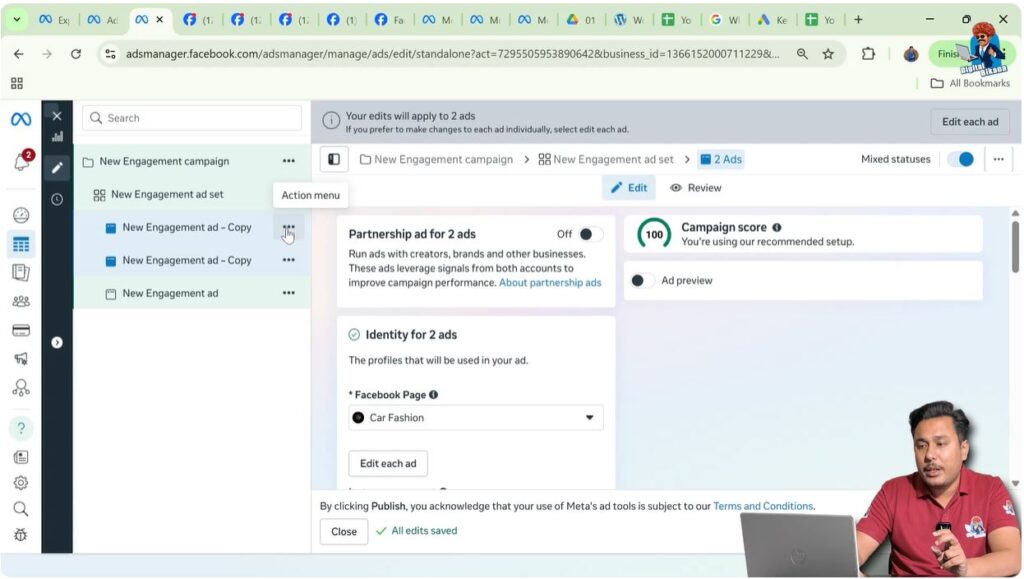Select the pencil edit icon in dark panel

(57, 168)
